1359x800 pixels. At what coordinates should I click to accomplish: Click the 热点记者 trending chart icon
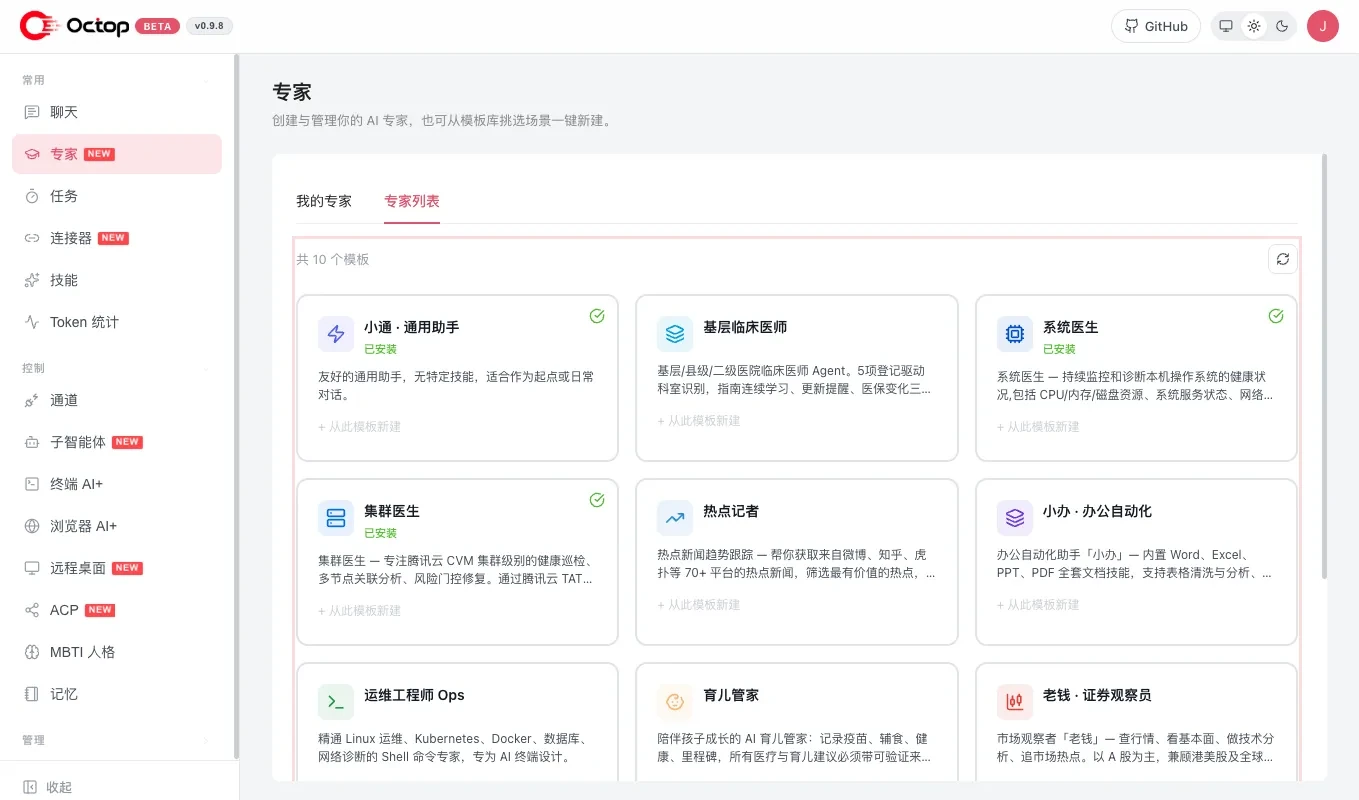click(x=675, y=518)
